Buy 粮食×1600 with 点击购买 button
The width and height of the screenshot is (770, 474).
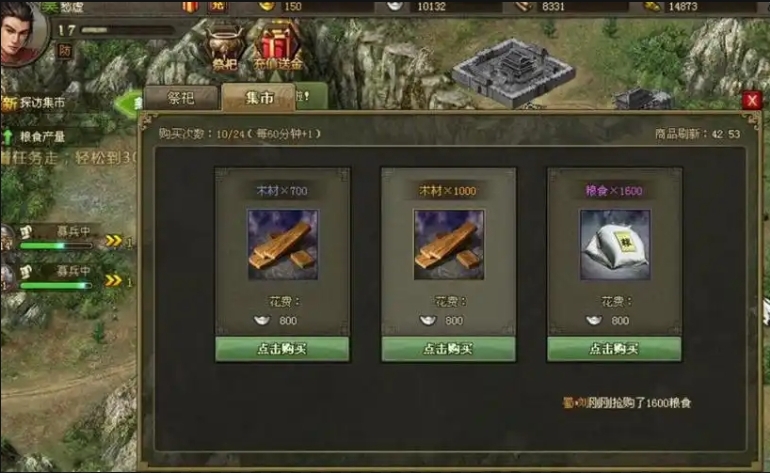(x=614, y=349)
